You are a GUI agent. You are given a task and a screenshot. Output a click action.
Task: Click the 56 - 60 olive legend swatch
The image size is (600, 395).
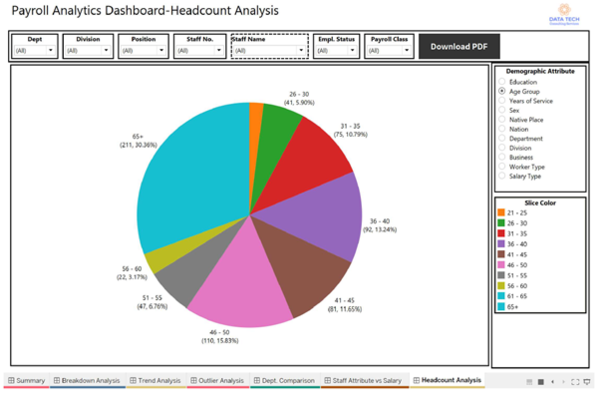pos(501,286)
